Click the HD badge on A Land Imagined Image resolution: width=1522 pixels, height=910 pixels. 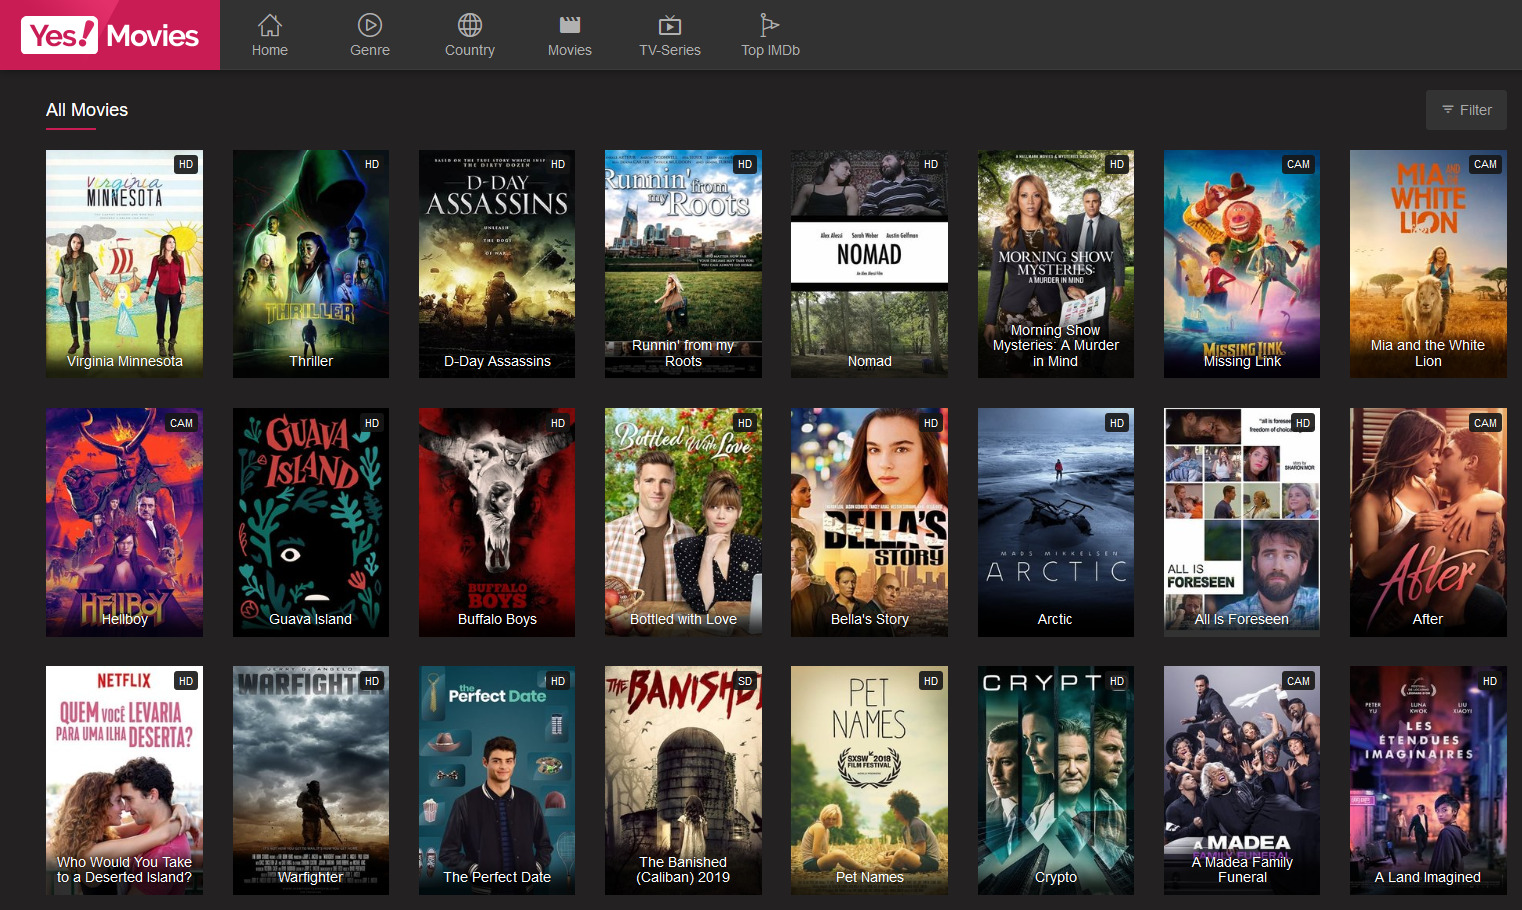coord(1490,681)
